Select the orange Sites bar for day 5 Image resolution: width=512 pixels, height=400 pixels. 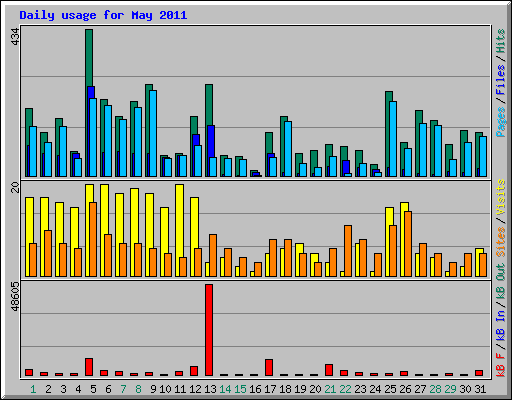tap(93, 239)
